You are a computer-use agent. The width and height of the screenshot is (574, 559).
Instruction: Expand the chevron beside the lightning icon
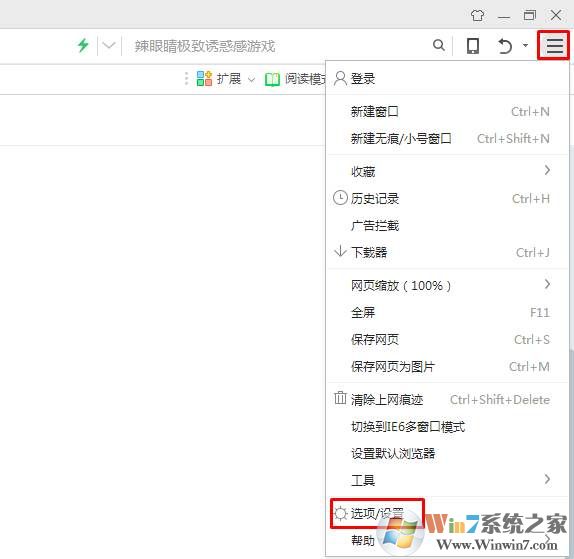109,45
